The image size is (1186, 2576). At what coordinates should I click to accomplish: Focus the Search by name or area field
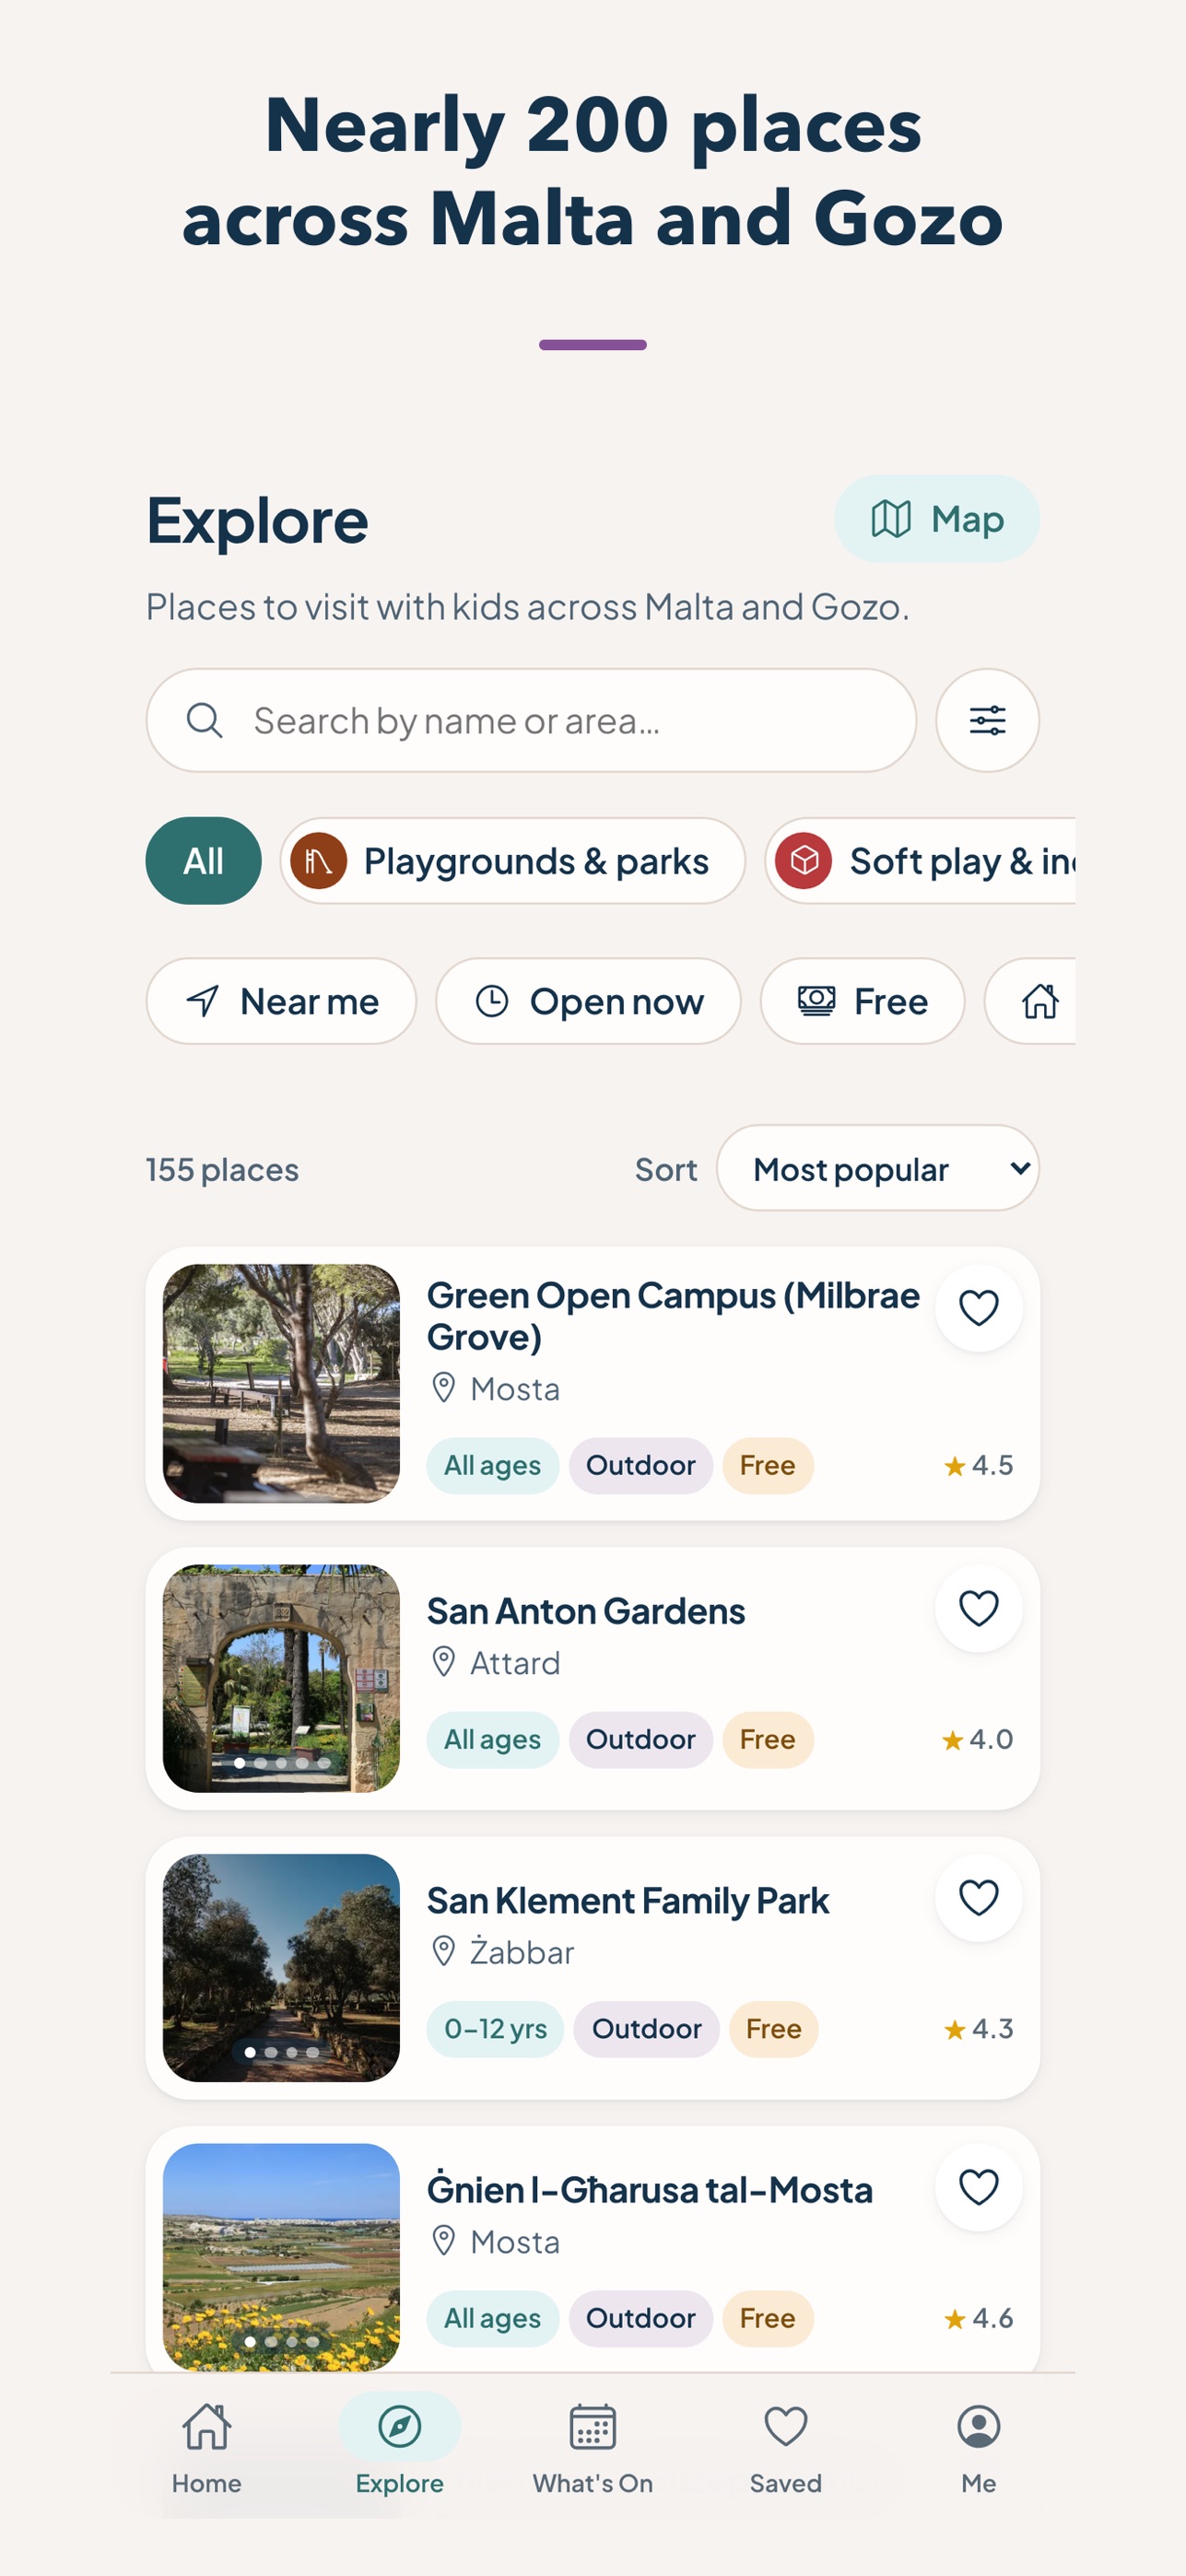click(531, 720)
